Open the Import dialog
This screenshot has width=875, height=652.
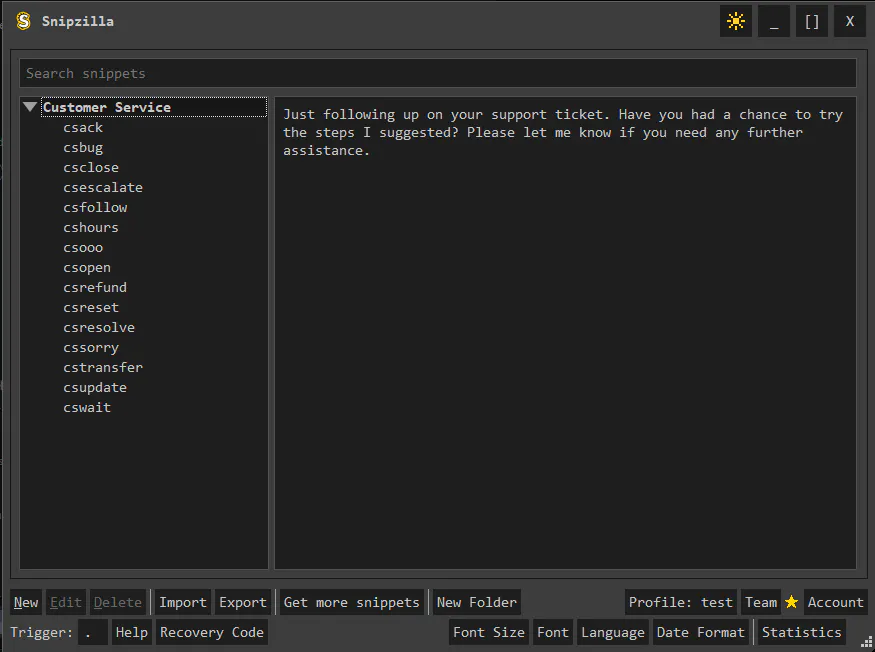[183, 602]
